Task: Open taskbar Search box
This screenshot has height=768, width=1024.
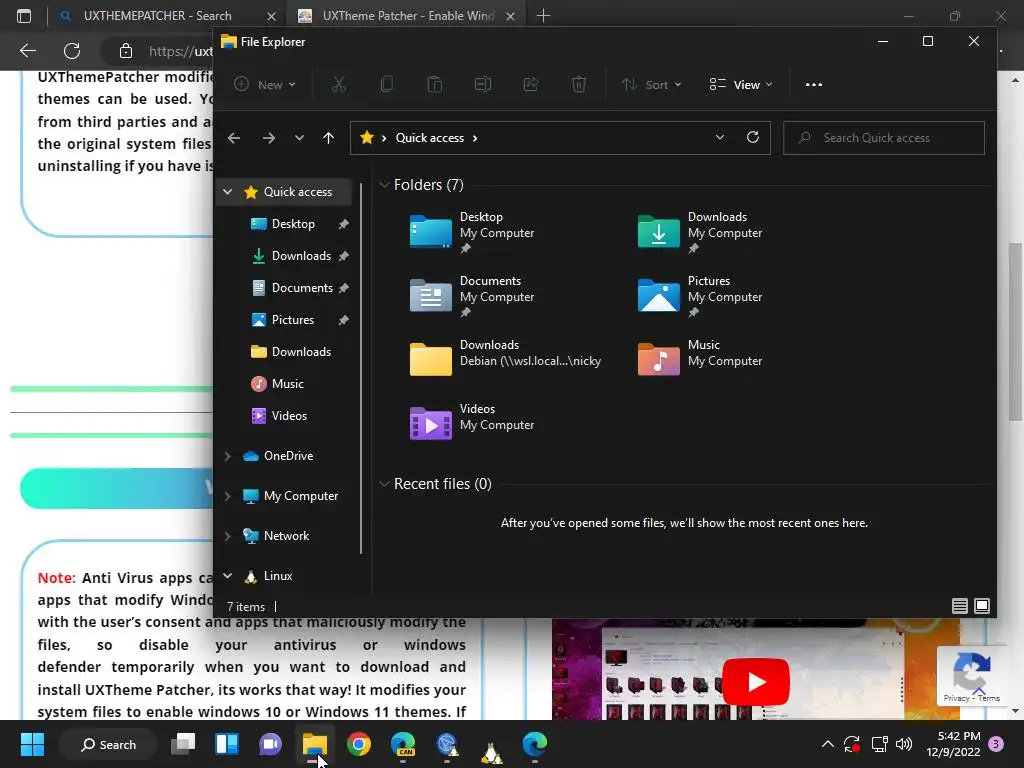Action: [108, 744]
